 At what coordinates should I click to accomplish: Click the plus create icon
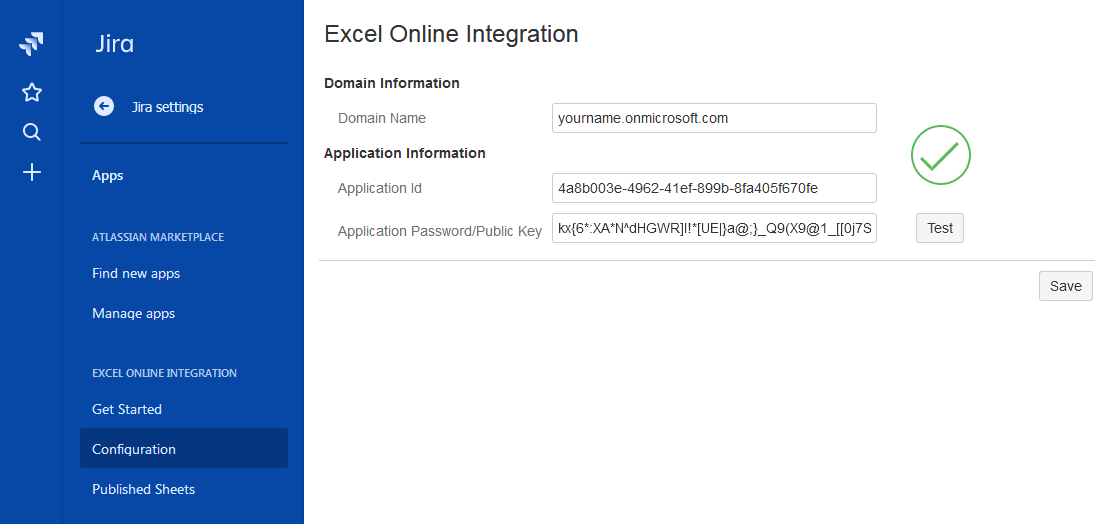[32, 173]
